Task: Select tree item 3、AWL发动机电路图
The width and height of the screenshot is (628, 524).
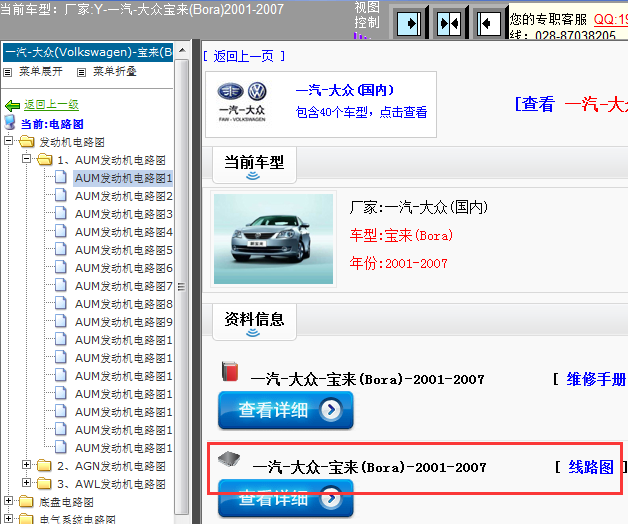Action: click(x=111, y=484)
